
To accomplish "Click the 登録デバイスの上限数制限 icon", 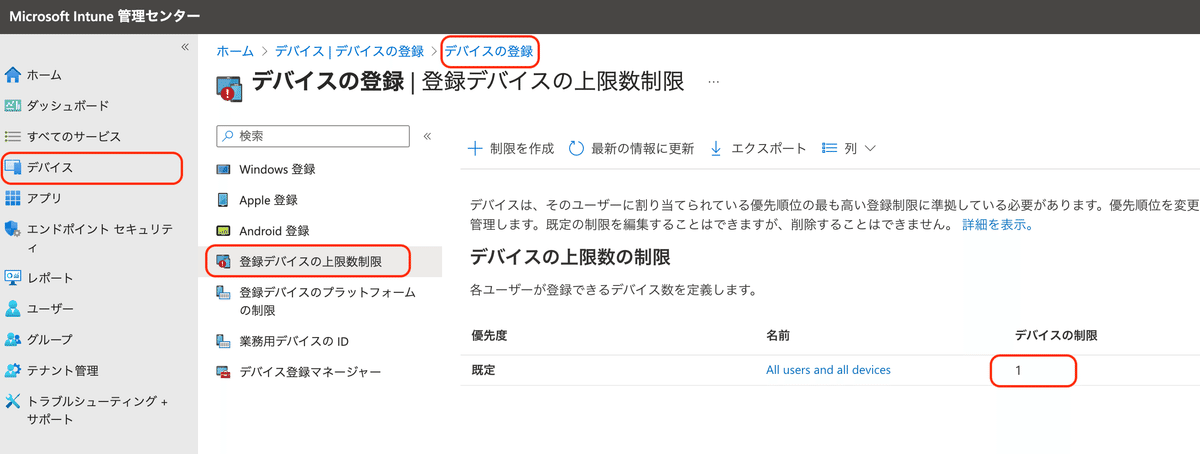I will coord(223,262).
